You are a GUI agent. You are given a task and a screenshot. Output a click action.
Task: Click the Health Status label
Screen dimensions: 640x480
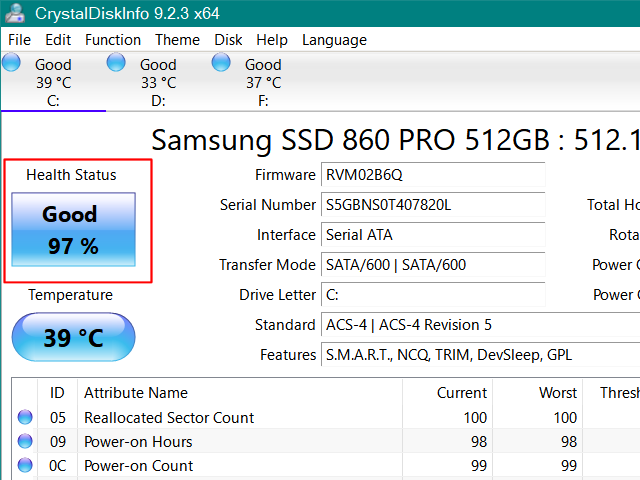(71, 175)
